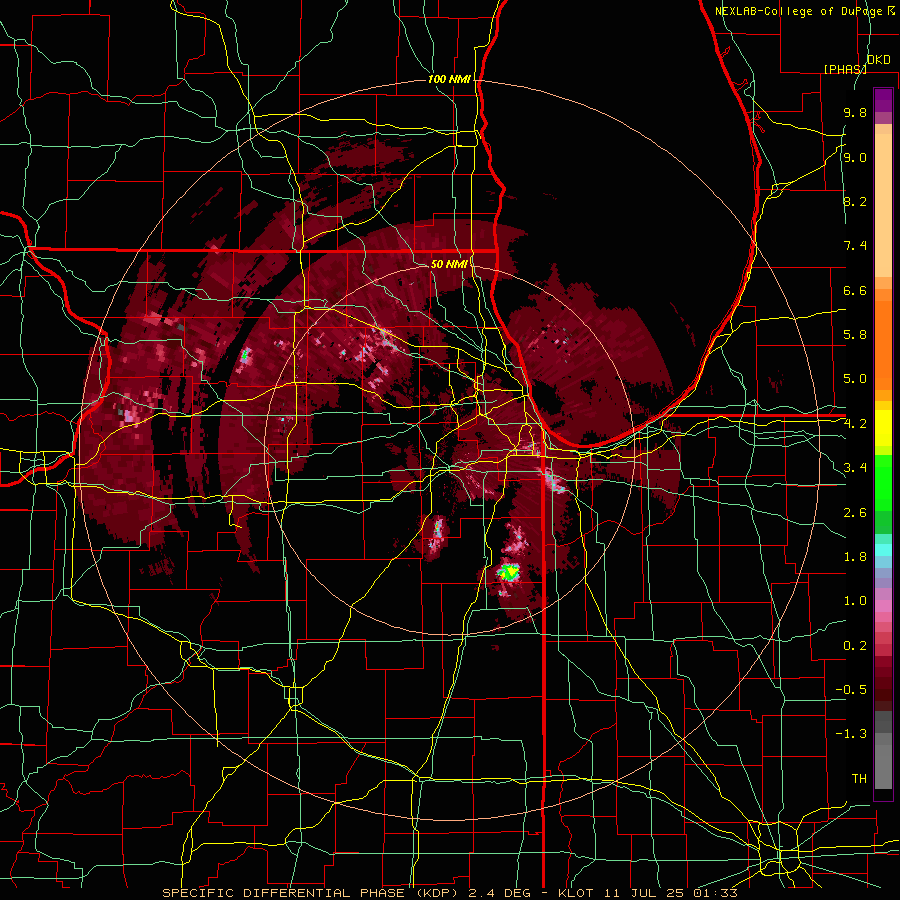Click the DKD label above the color scale

pyautogui.click(x=878, y=60)
